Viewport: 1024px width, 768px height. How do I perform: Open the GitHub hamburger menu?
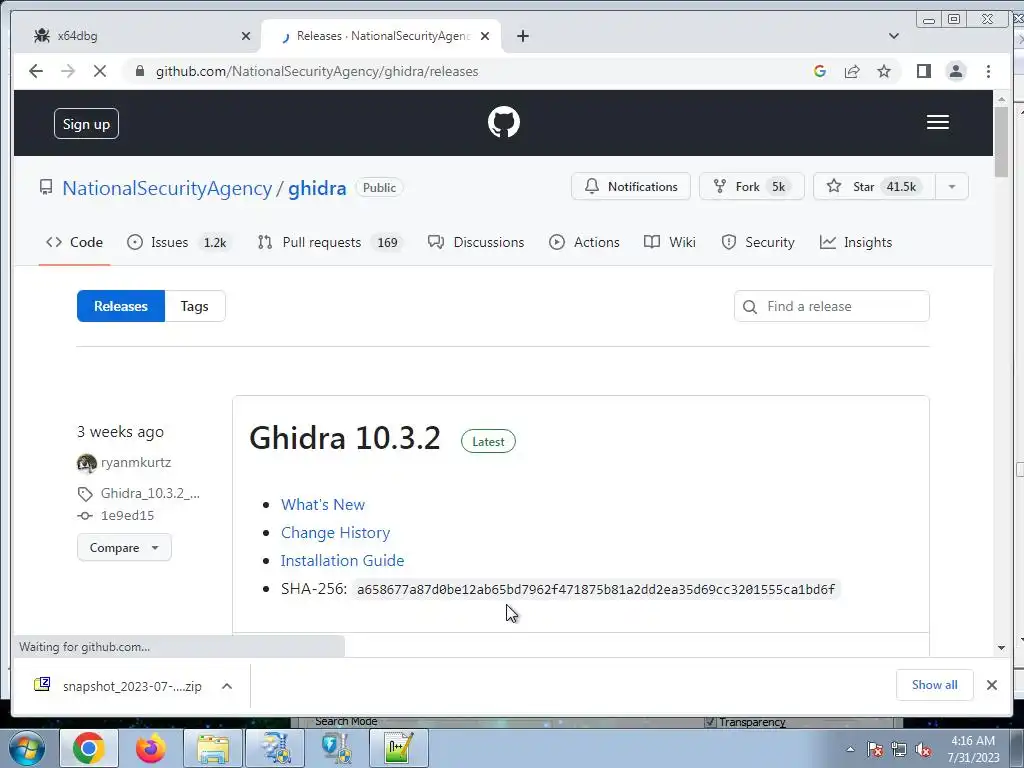point(938,122)
